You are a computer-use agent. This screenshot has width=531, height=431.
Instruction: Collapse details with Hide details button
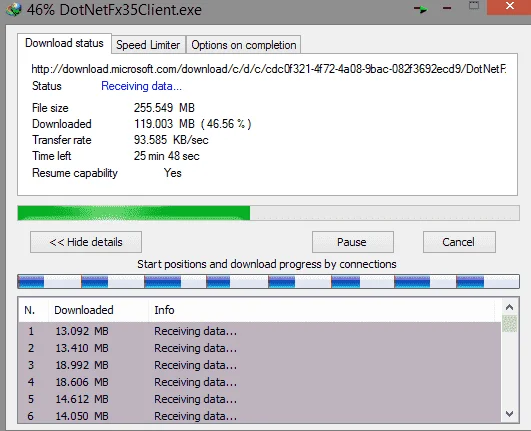(x=86, y=242)
